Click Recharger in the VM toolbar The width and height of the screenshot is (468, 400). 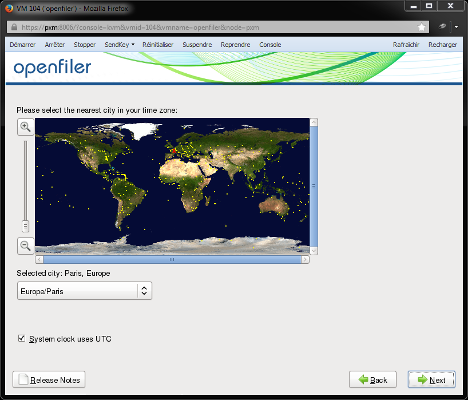(443, 45)
